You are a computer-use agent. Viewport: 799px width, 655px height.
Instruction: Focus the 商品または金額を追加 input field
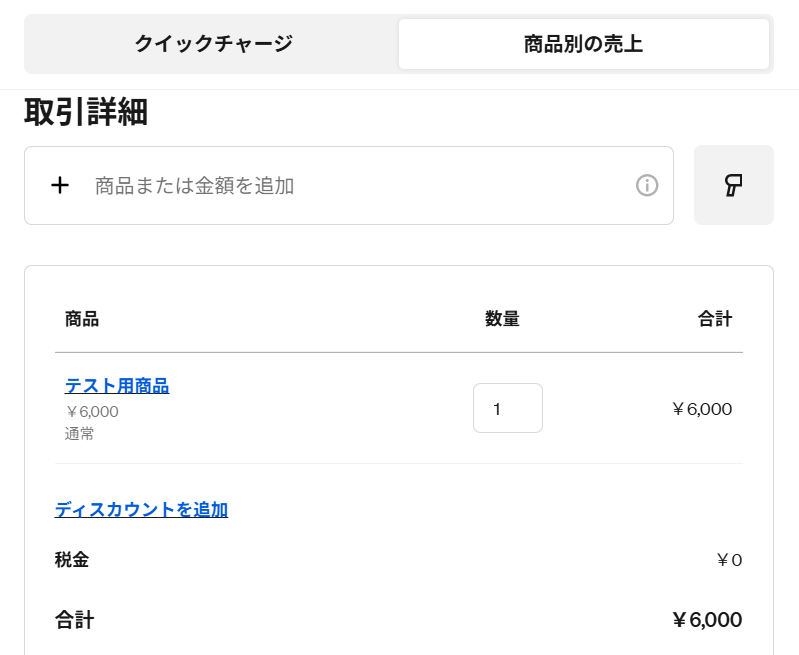349,186
